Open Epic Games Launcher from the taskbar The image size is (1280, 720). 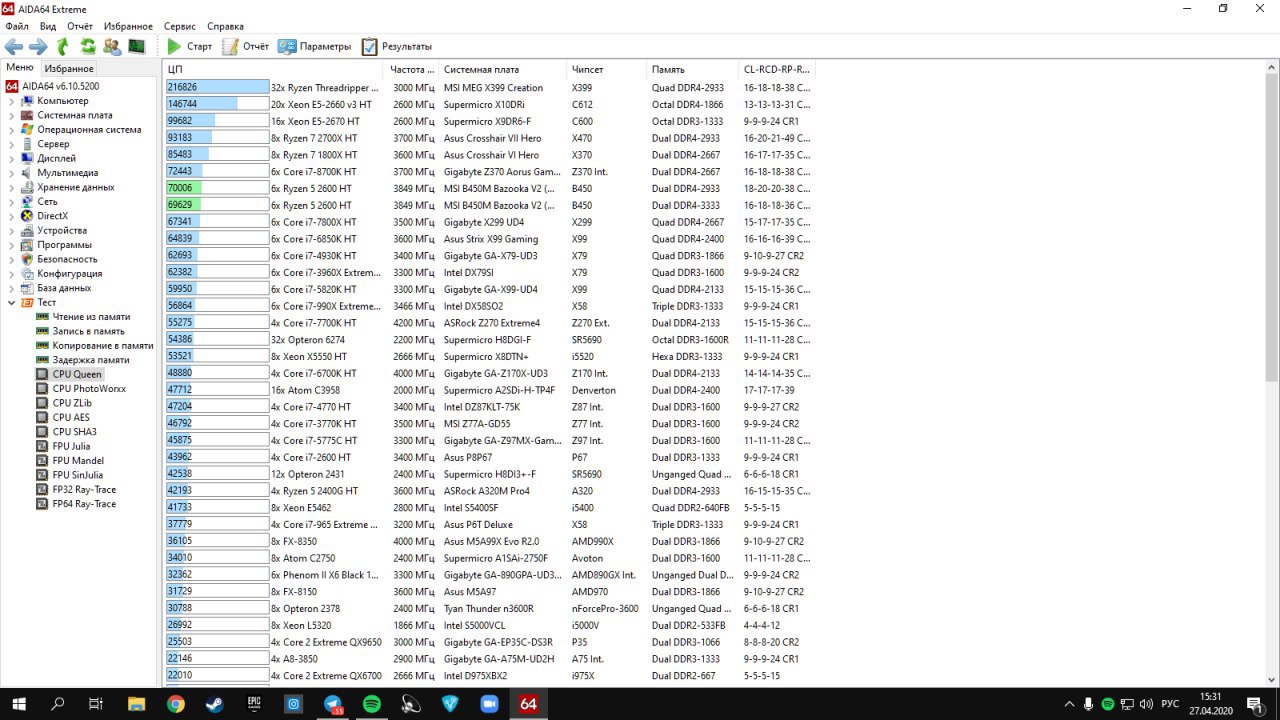(x=254, y=704)
